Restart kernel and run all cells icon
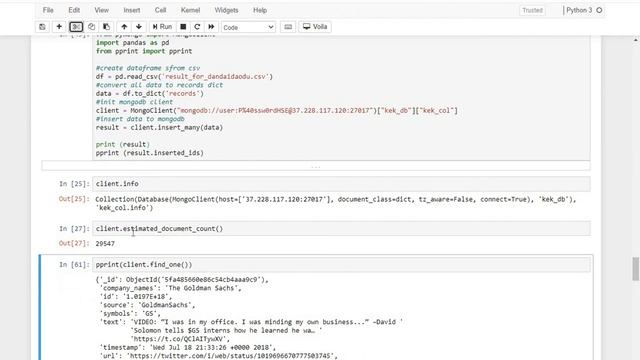 211,27
